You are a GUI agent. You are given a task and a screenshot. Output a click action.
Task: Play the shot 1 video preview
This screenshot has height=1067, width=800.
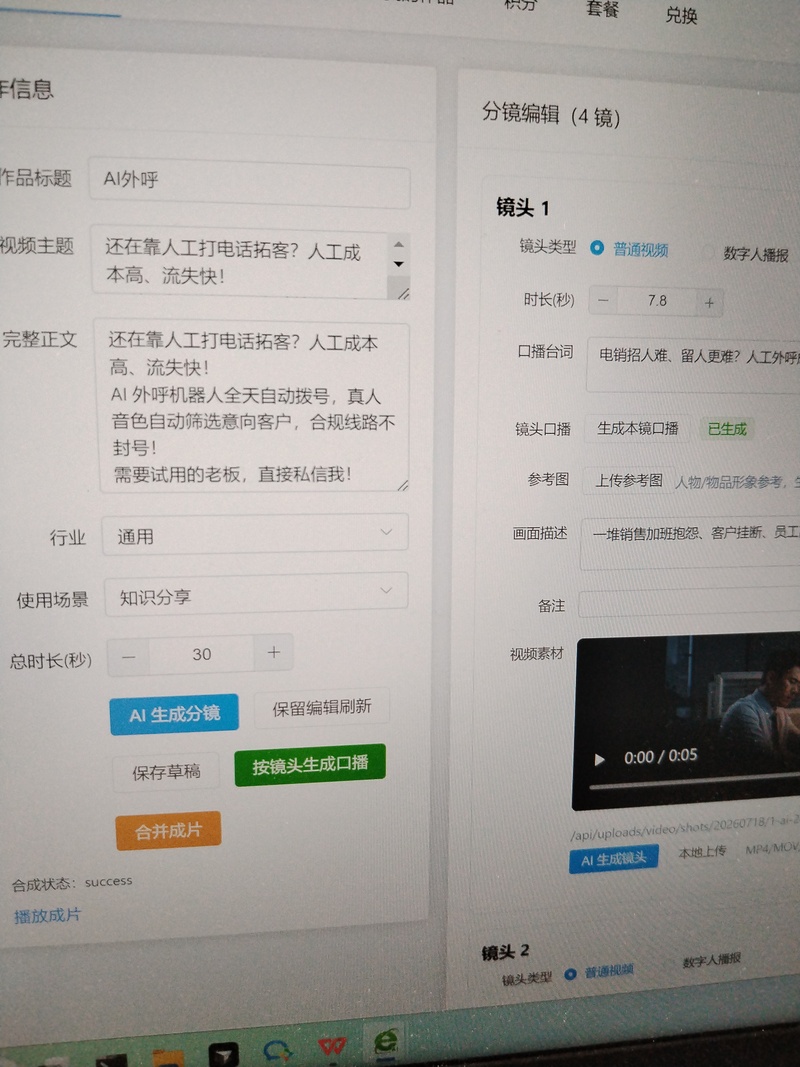pyautogui.click(x=599, y=759)
